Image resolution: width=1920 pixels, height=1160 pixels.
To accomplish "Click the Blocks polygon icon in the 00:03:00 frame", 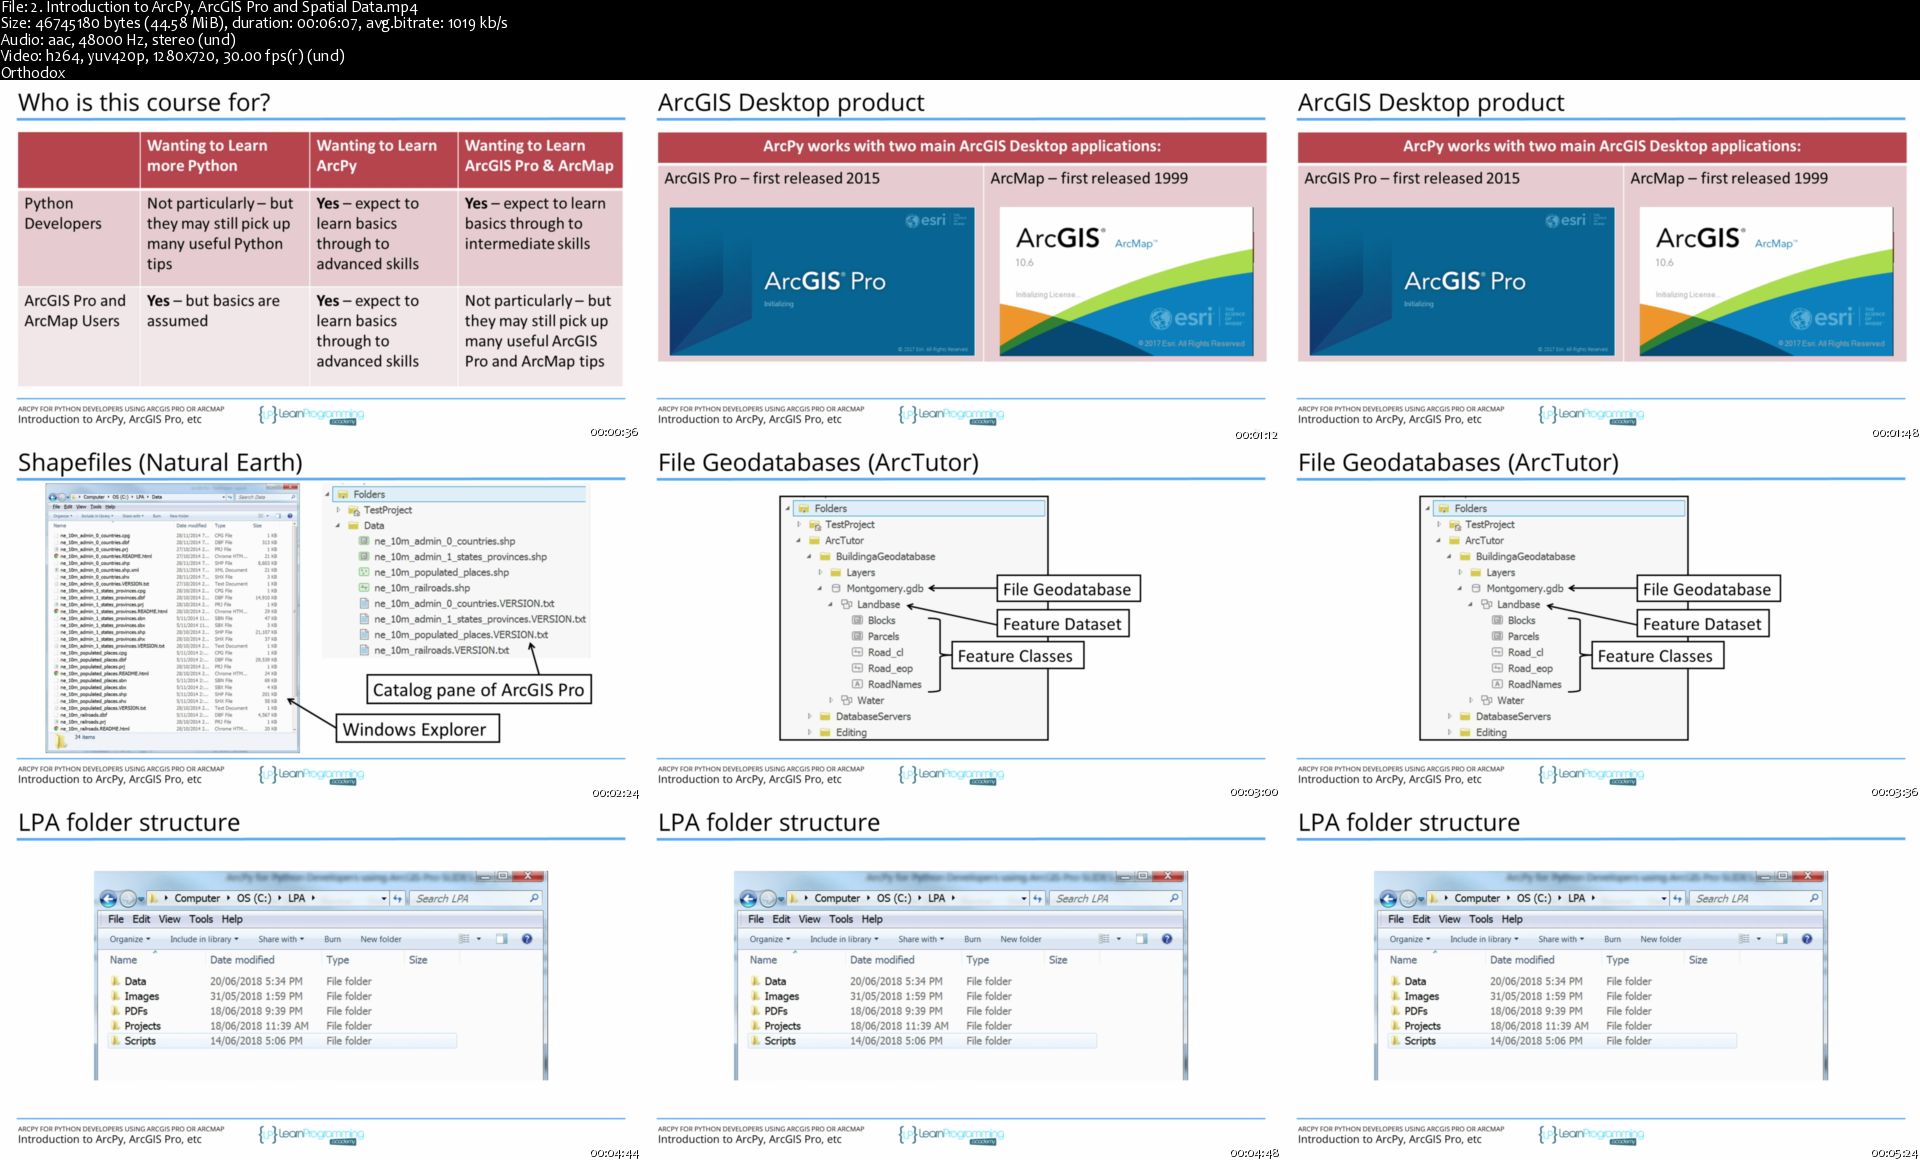I will [857, 620].
